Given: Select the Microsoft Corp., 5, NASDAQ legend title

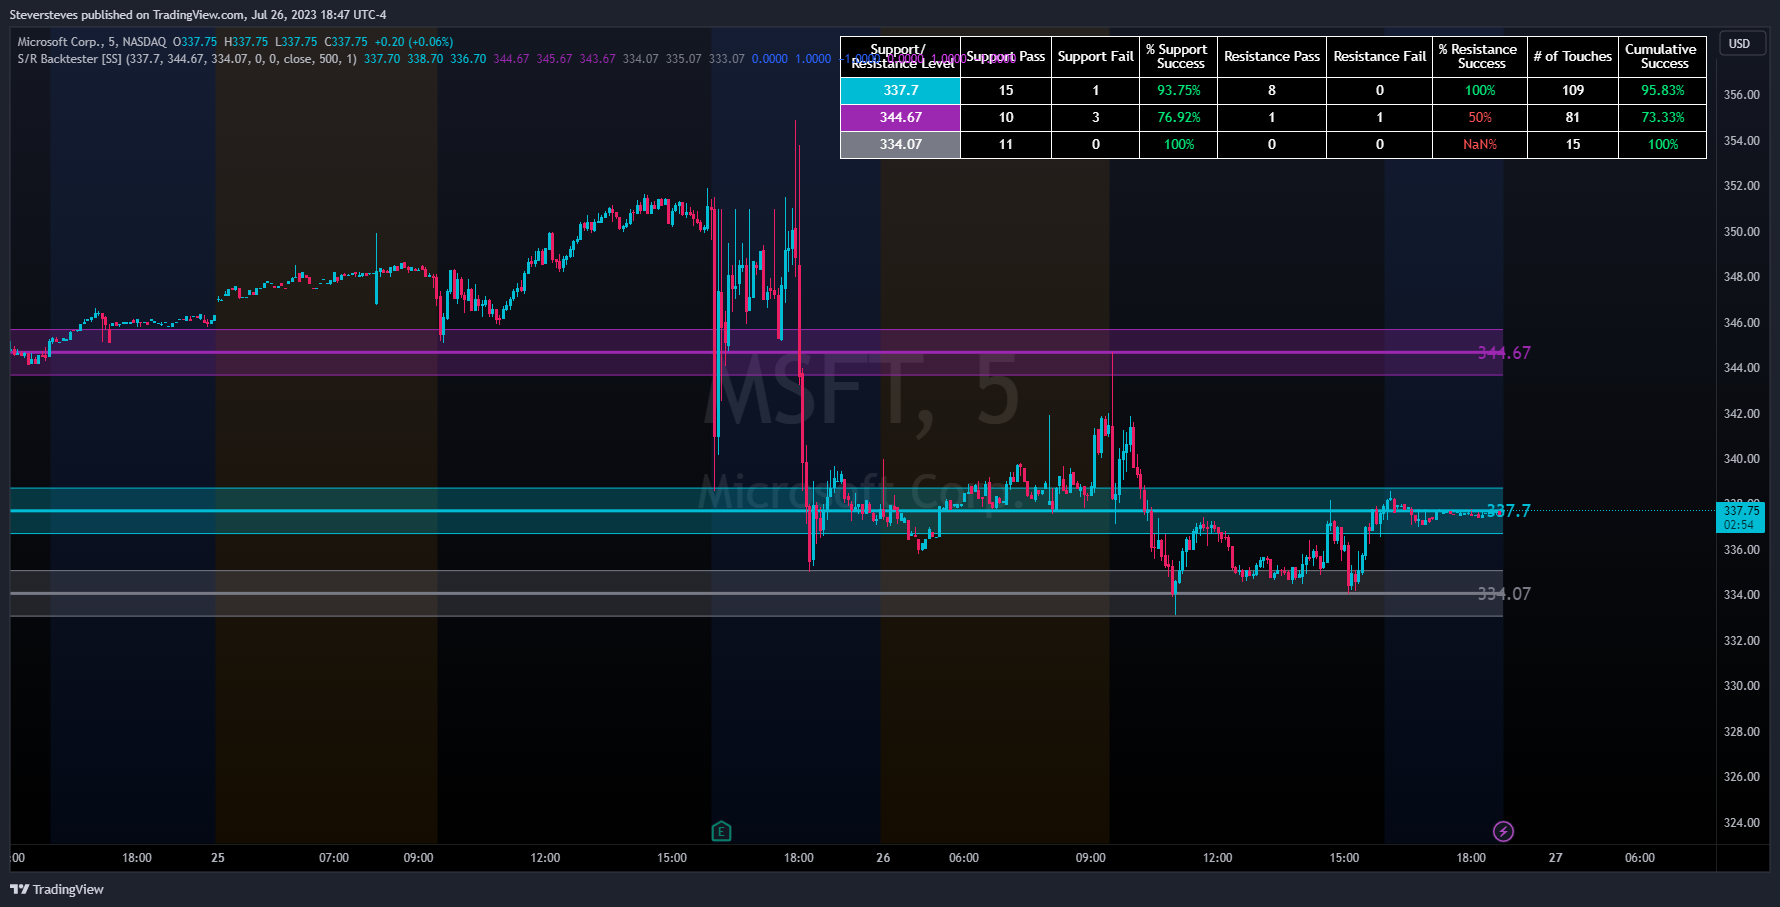Looking at the screenshot, I should click(92, 42).
